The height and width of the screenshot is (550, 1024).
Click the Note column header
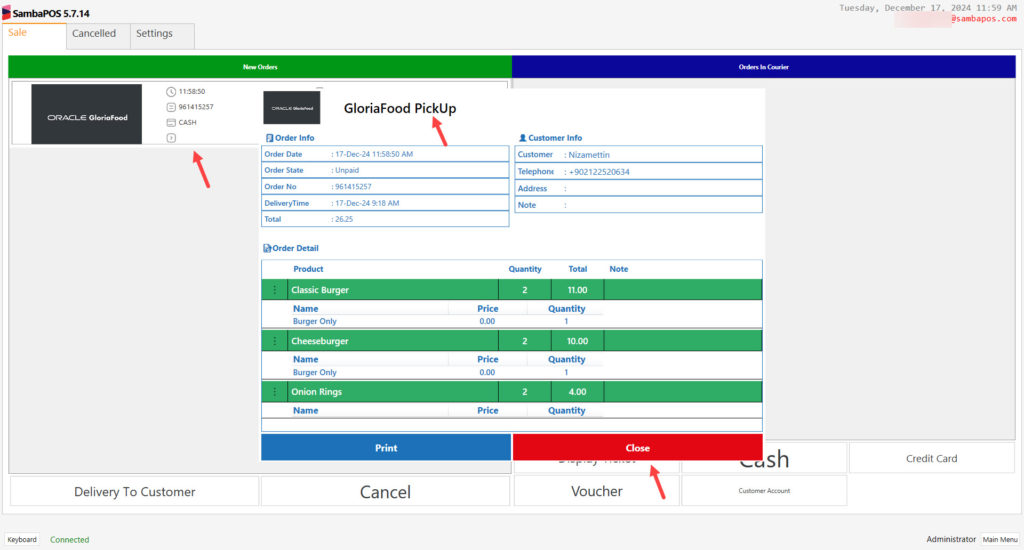pos(618,268)
